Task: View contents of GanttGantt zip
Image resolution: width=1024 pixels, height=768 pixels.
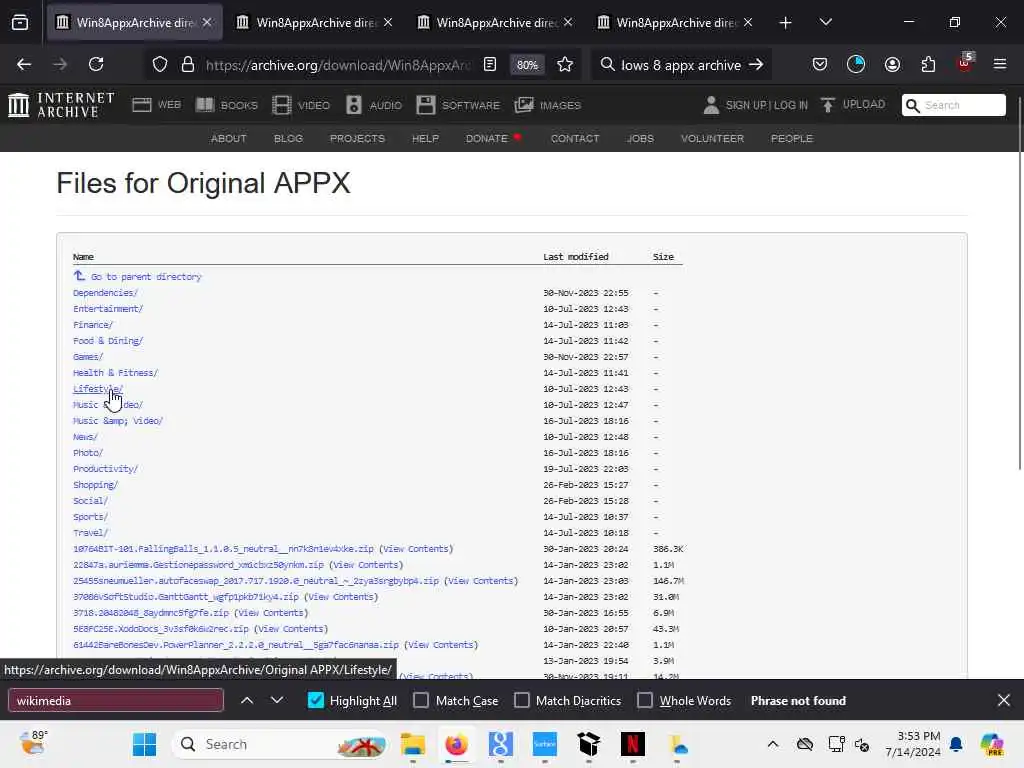Action: click(x=341, y=597)
